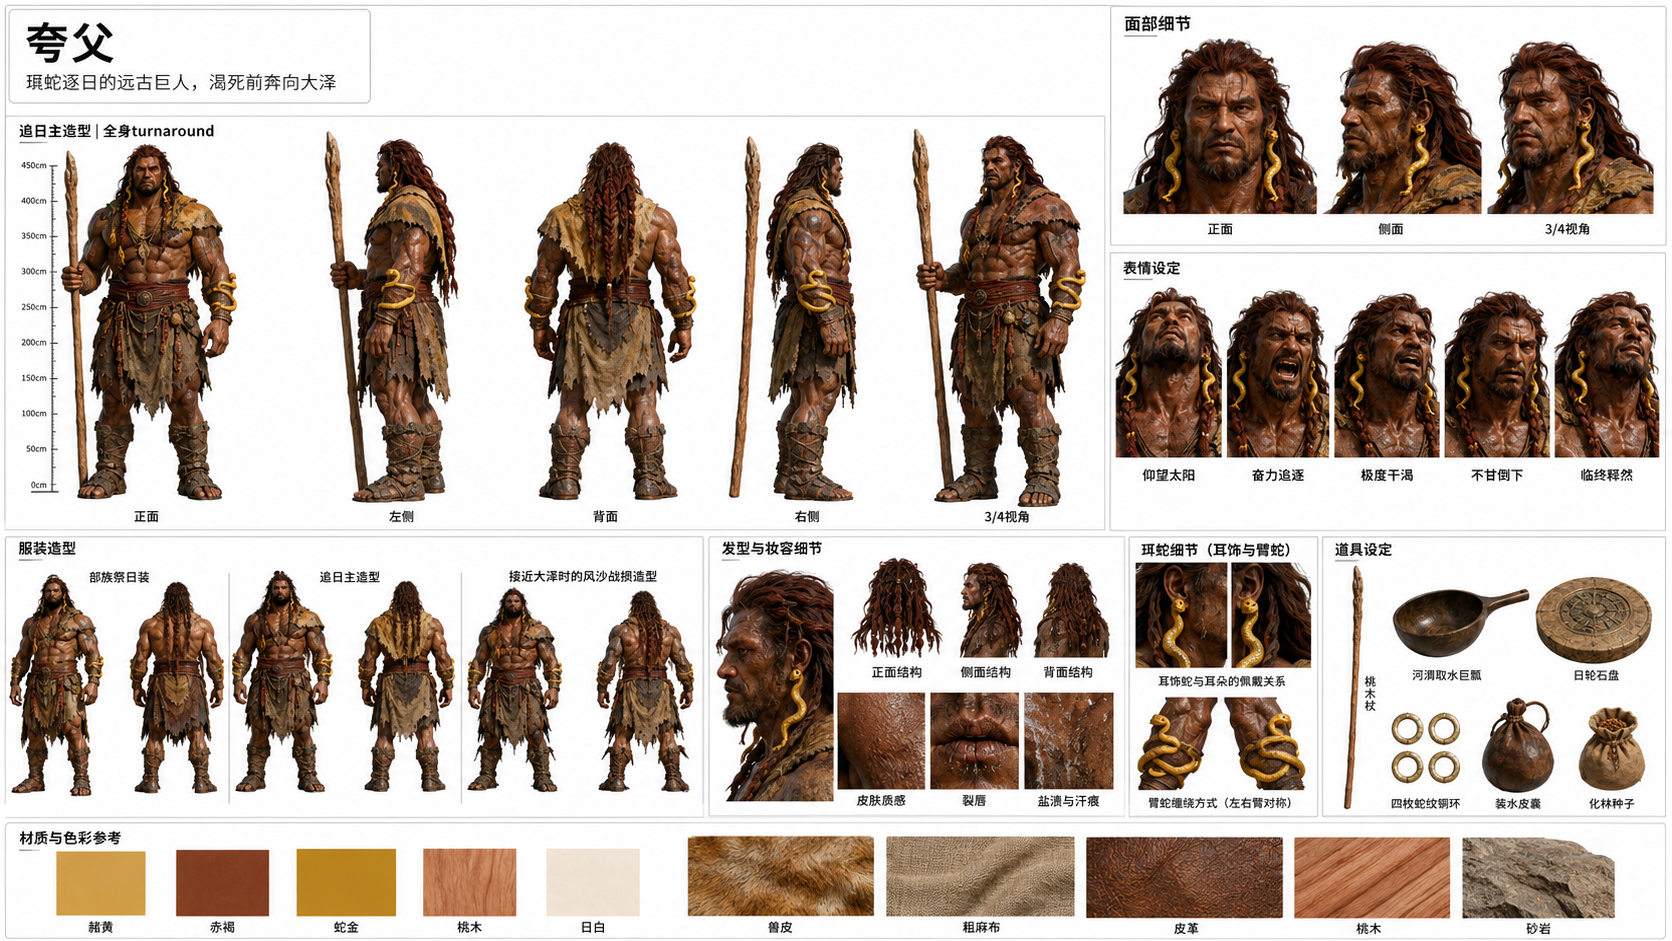
Task: Select the 化林种子 seed bag prop
Action: coord(1611,748)
